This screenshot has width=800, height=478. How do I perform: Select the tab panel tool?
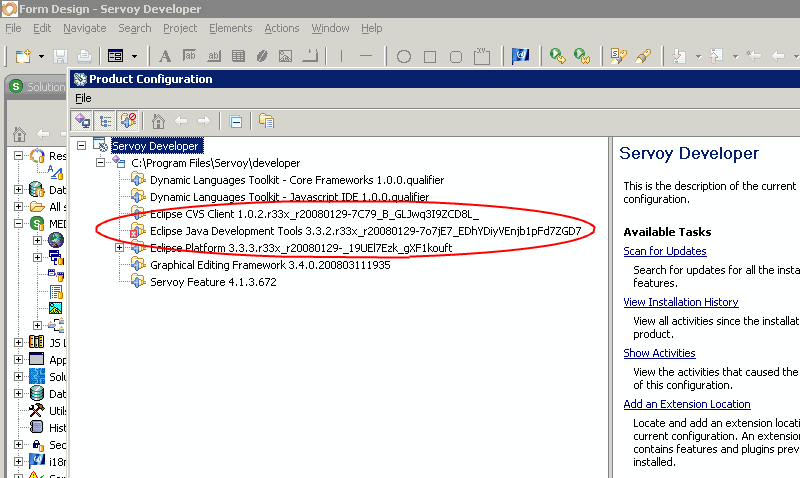[x=482, y=56]
